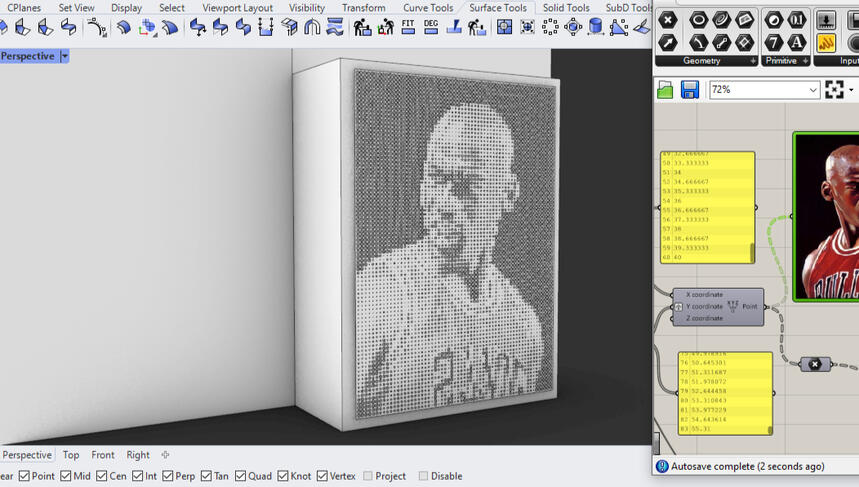Select the upper yellow number panel
Screen dimensions: 859x487
point(707,208)
